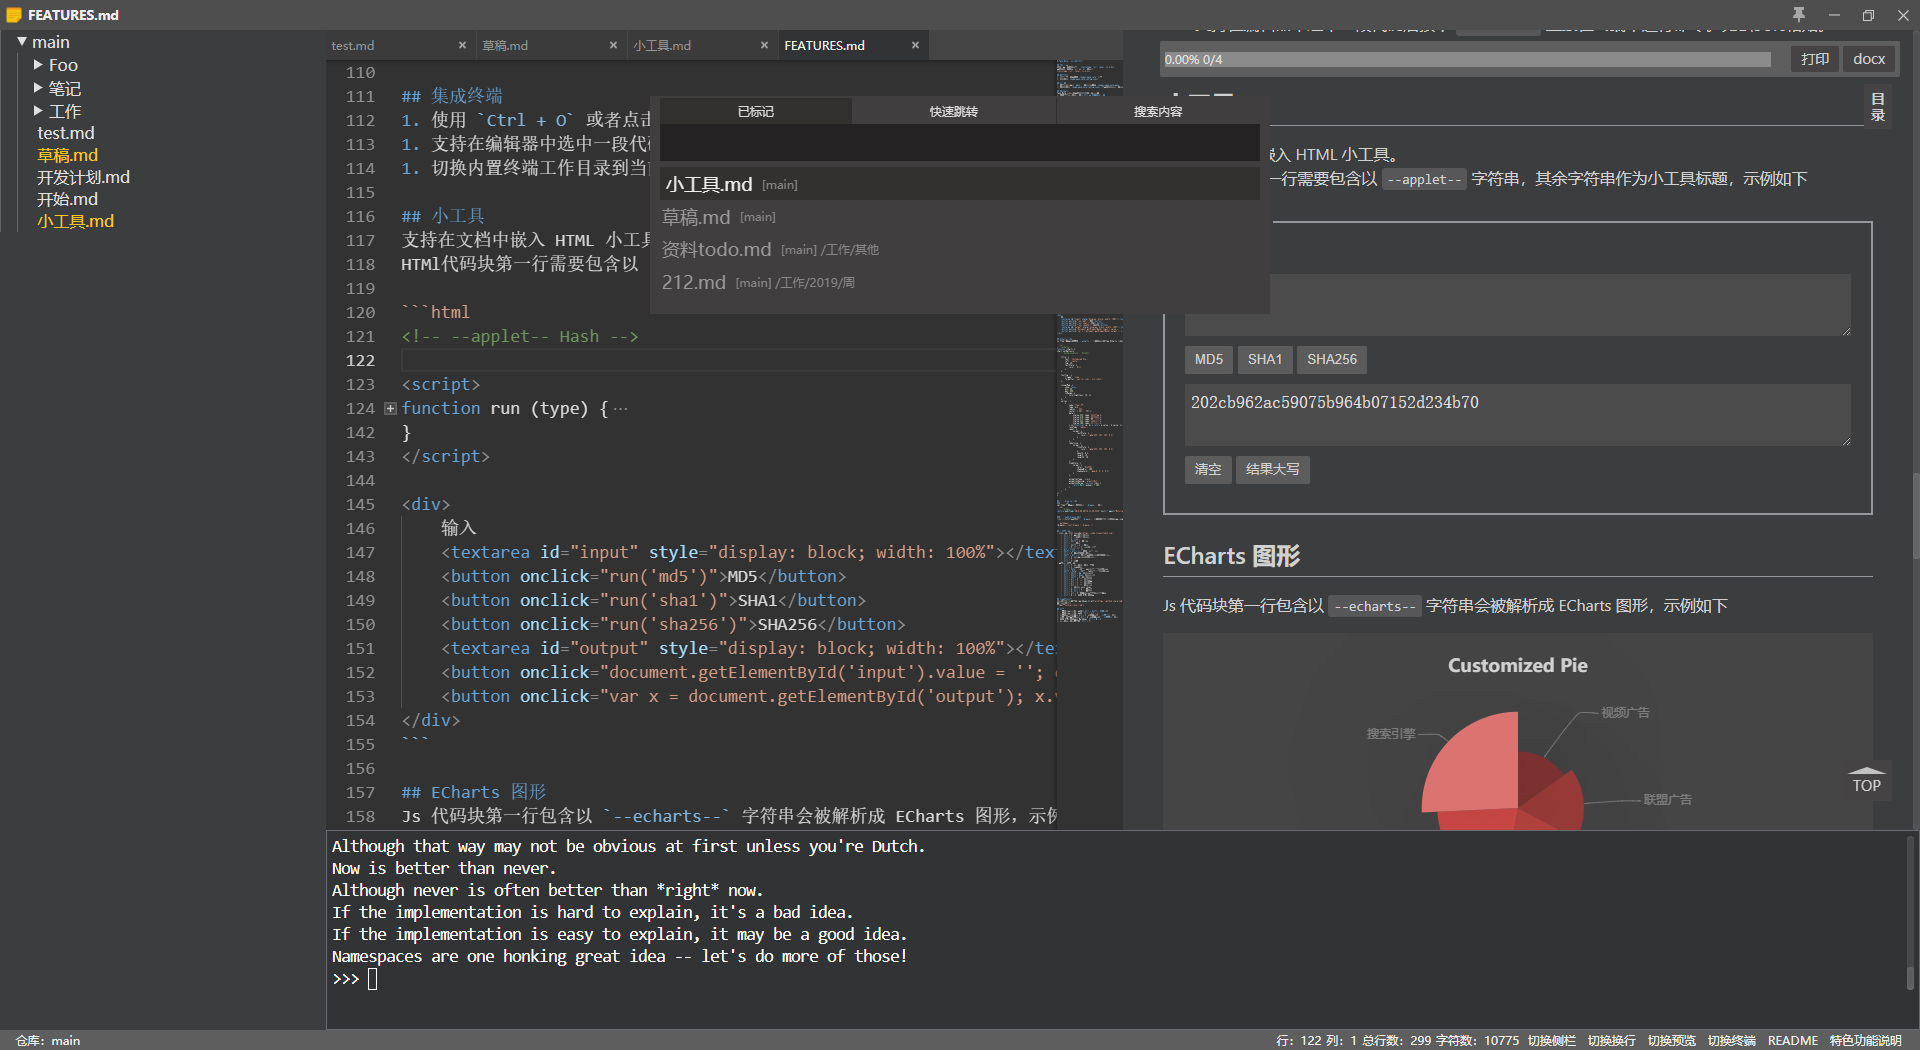Close the FEATURES.md editor tab
Screen dimensions: 1920x1050
coord(915,45)
